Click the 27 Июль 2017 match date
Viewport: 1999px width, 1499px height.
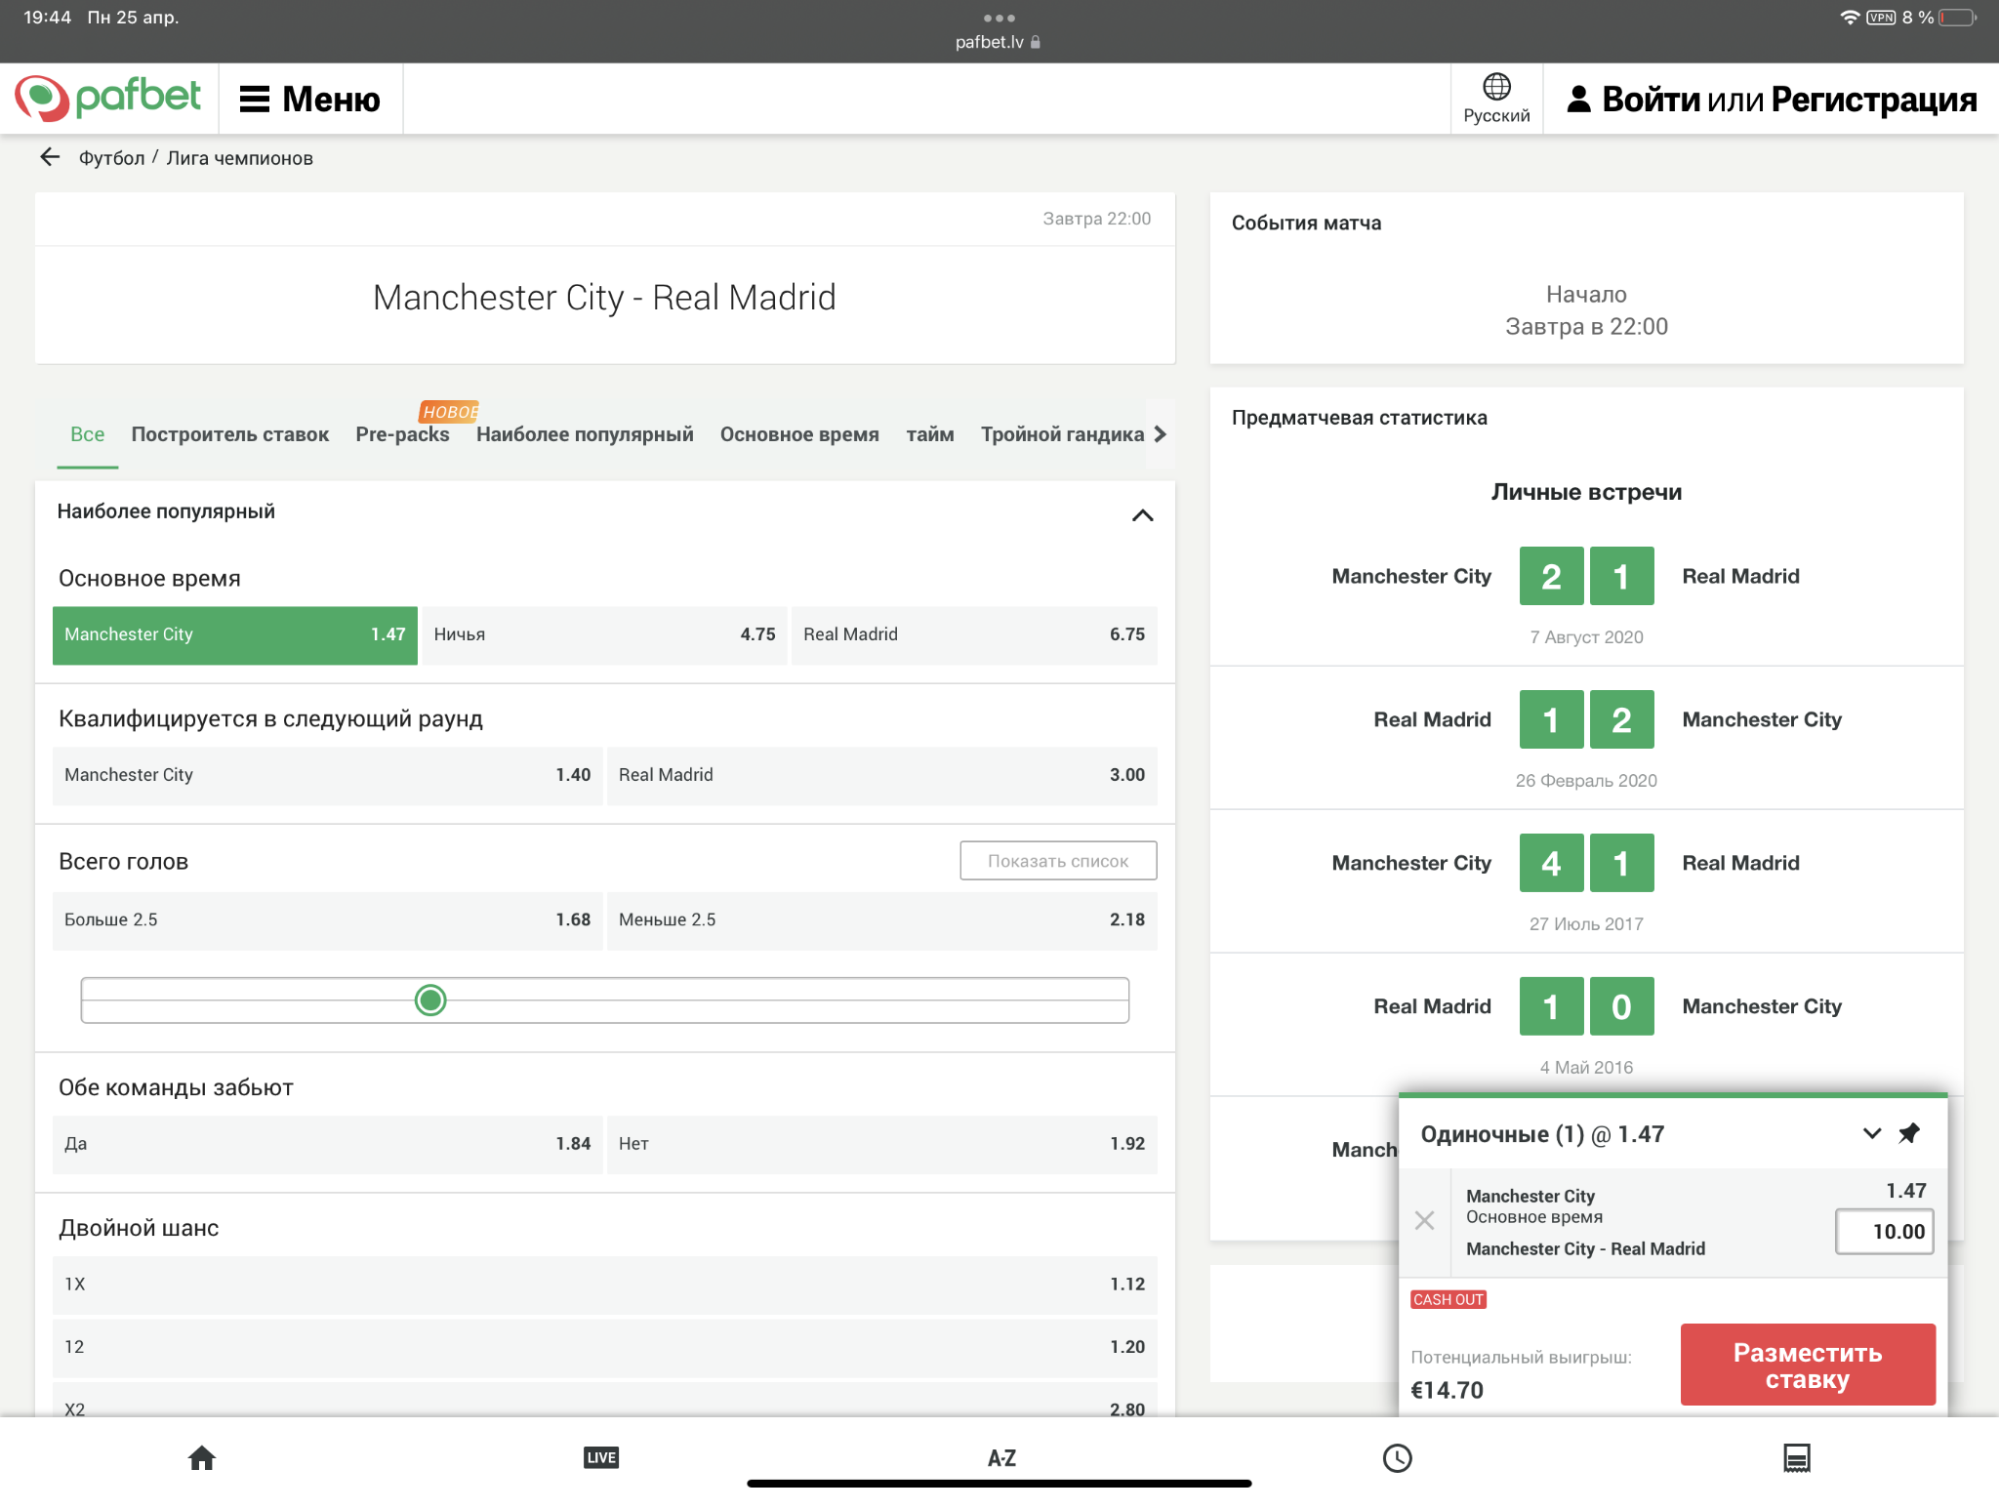pos(1586,924)
